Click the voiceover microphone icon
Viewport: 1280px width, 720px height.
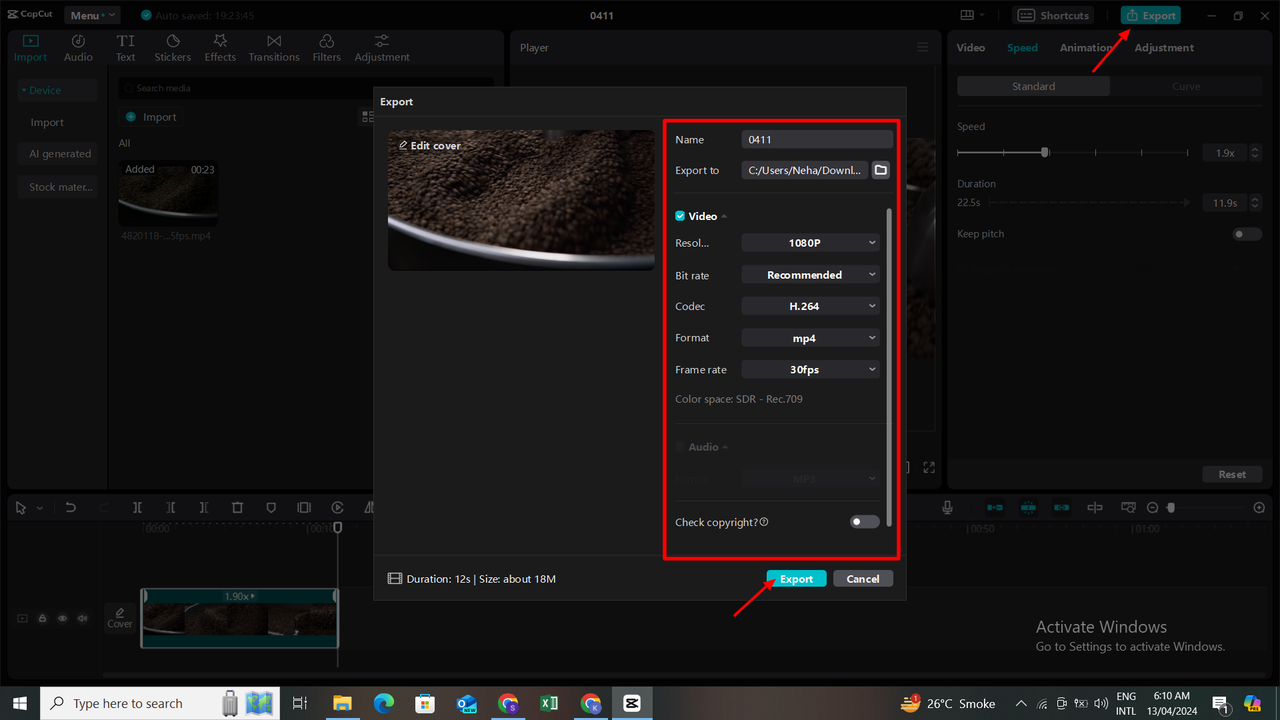click(946, 507)
